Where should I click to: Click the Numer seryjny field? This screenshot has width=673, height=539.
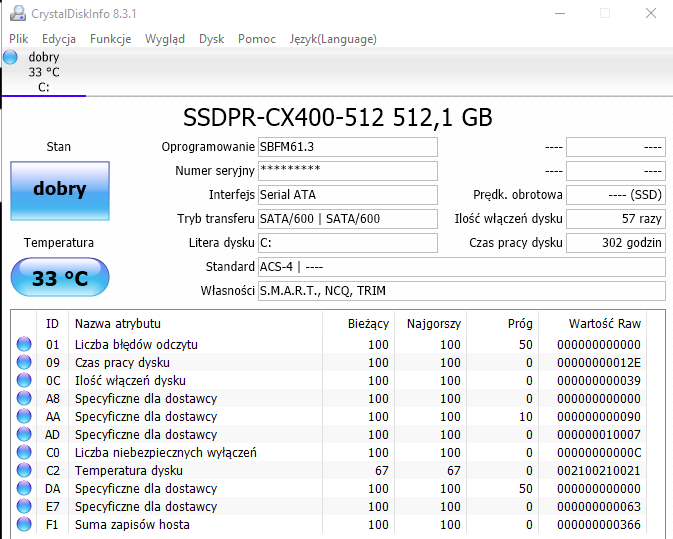[348, 171]
